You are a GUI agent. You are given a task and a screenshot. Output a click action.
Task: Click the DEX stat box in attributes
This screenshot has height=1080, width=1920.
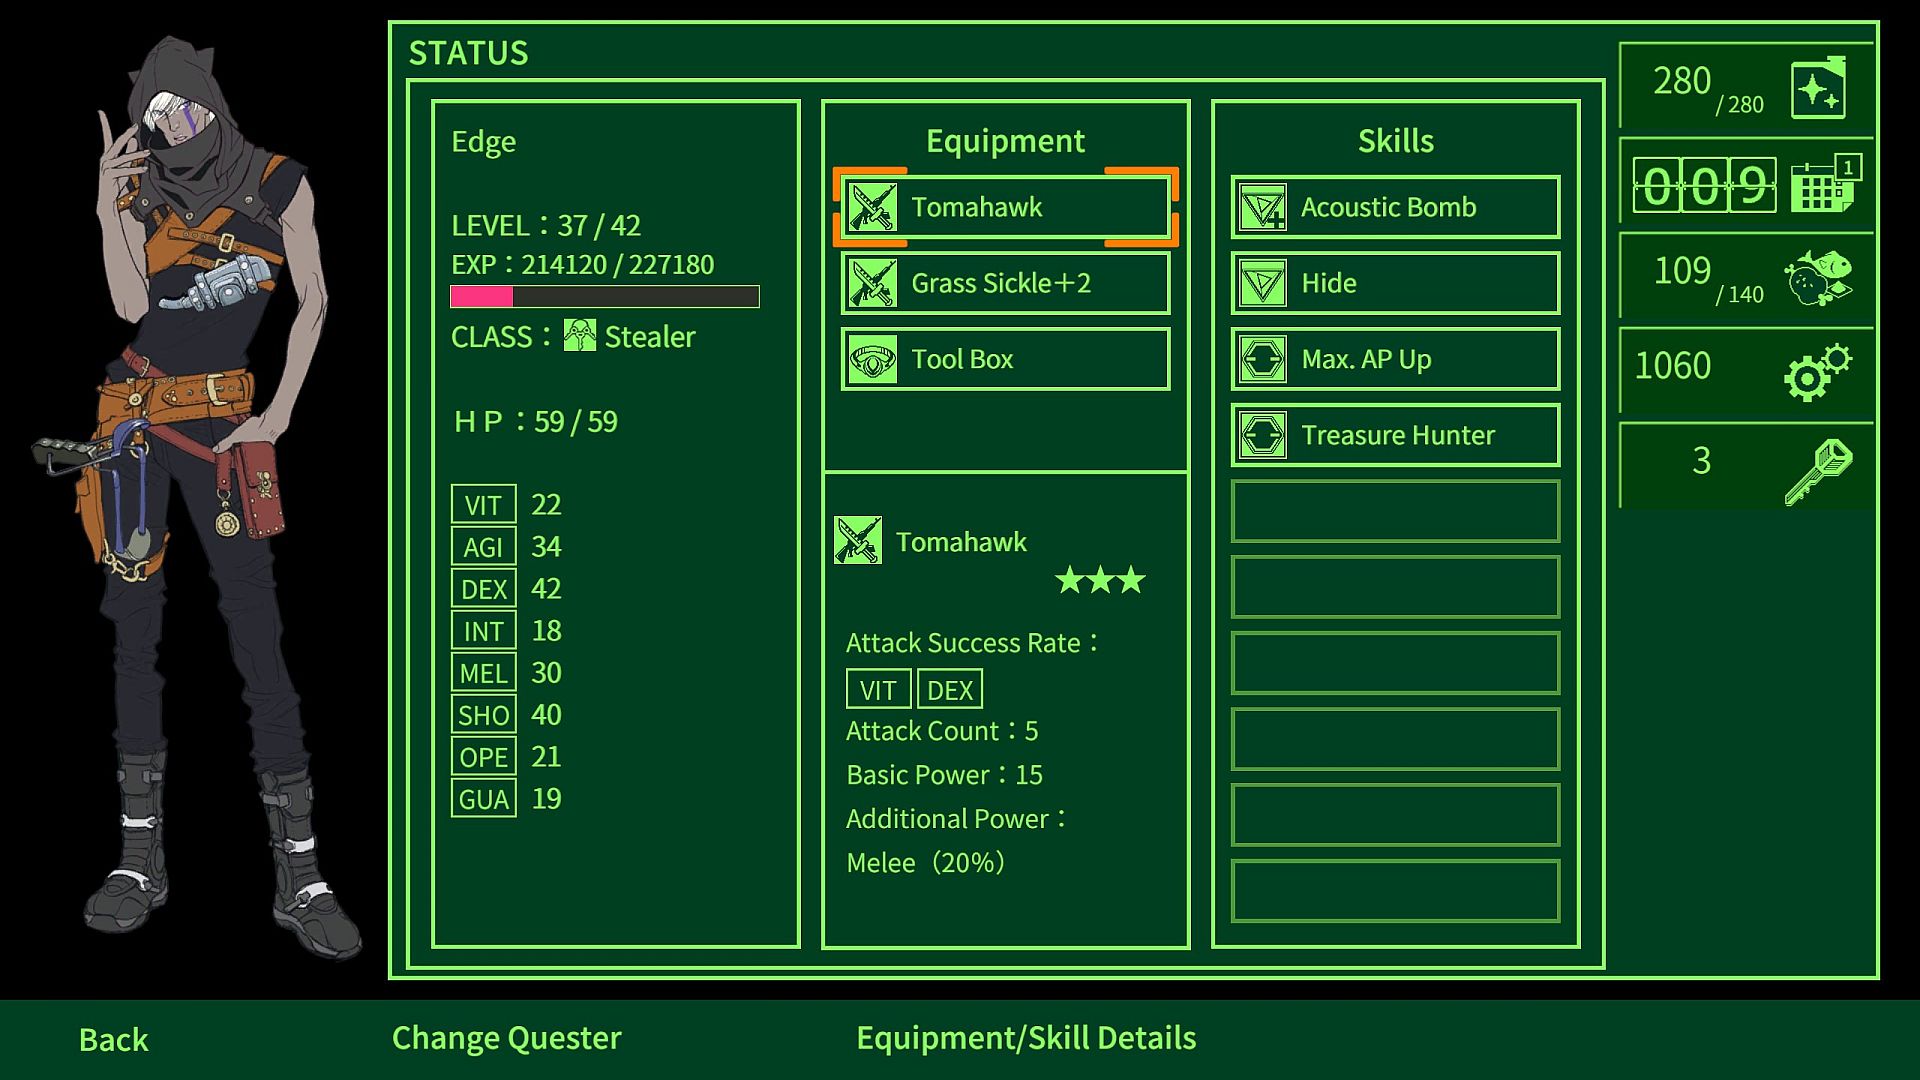point(483,589)
